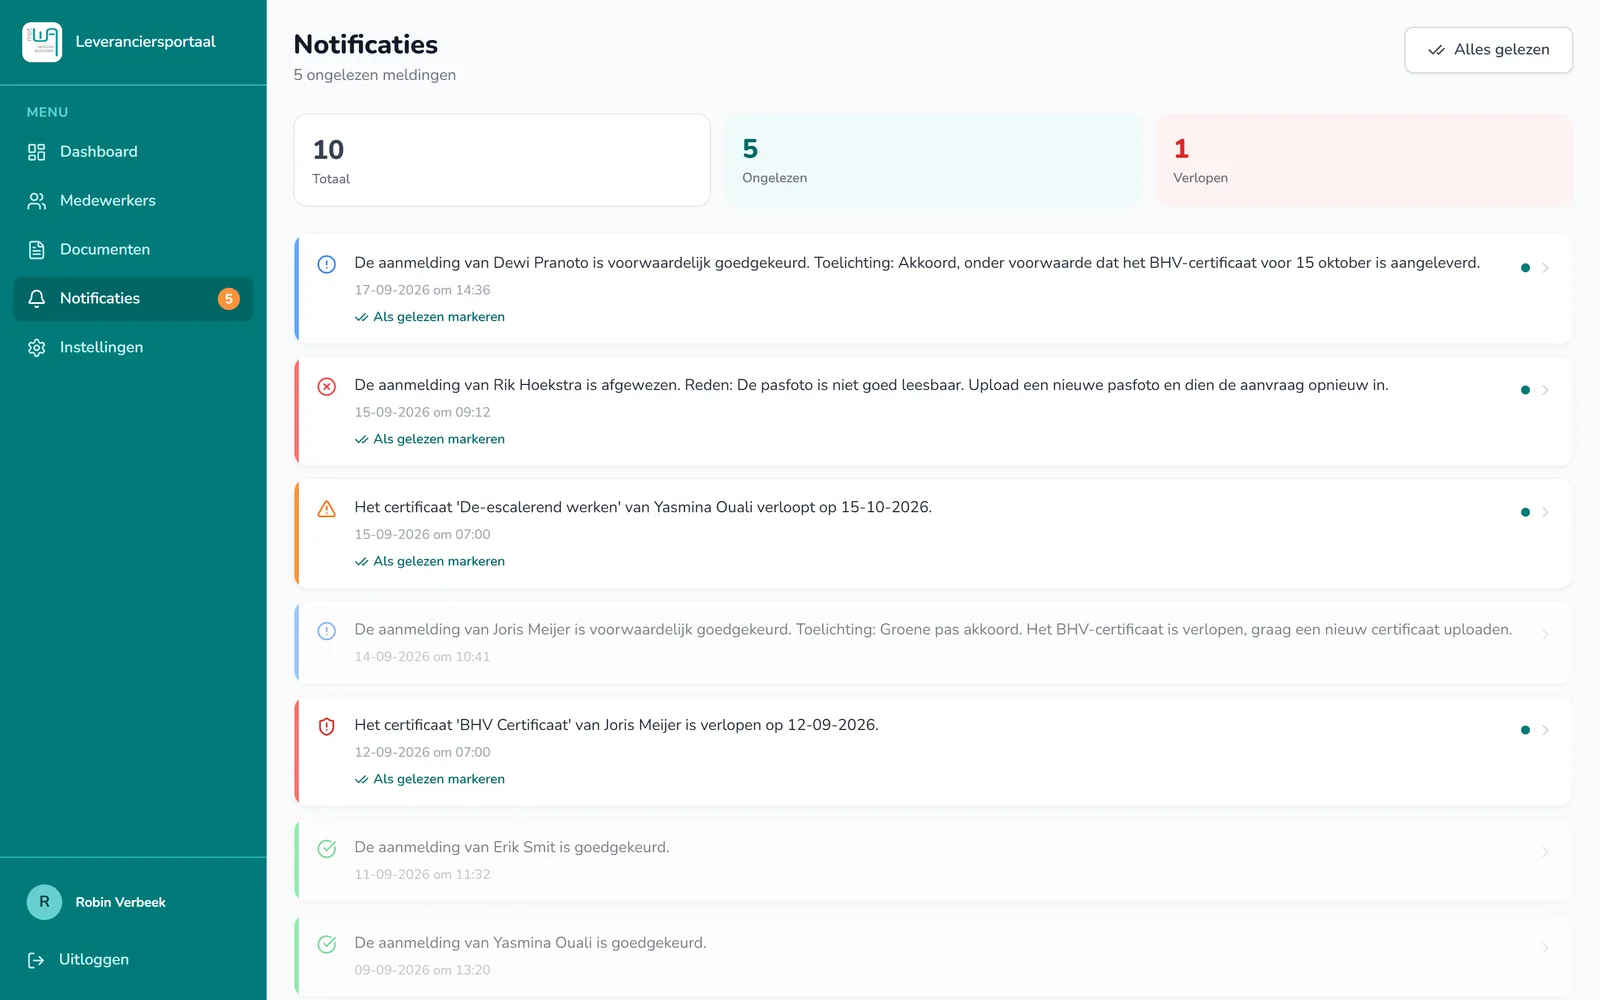Mark BHV Certificaat verlopen notification as read
Screen dimensions: 1600x1000
(430, 779)
